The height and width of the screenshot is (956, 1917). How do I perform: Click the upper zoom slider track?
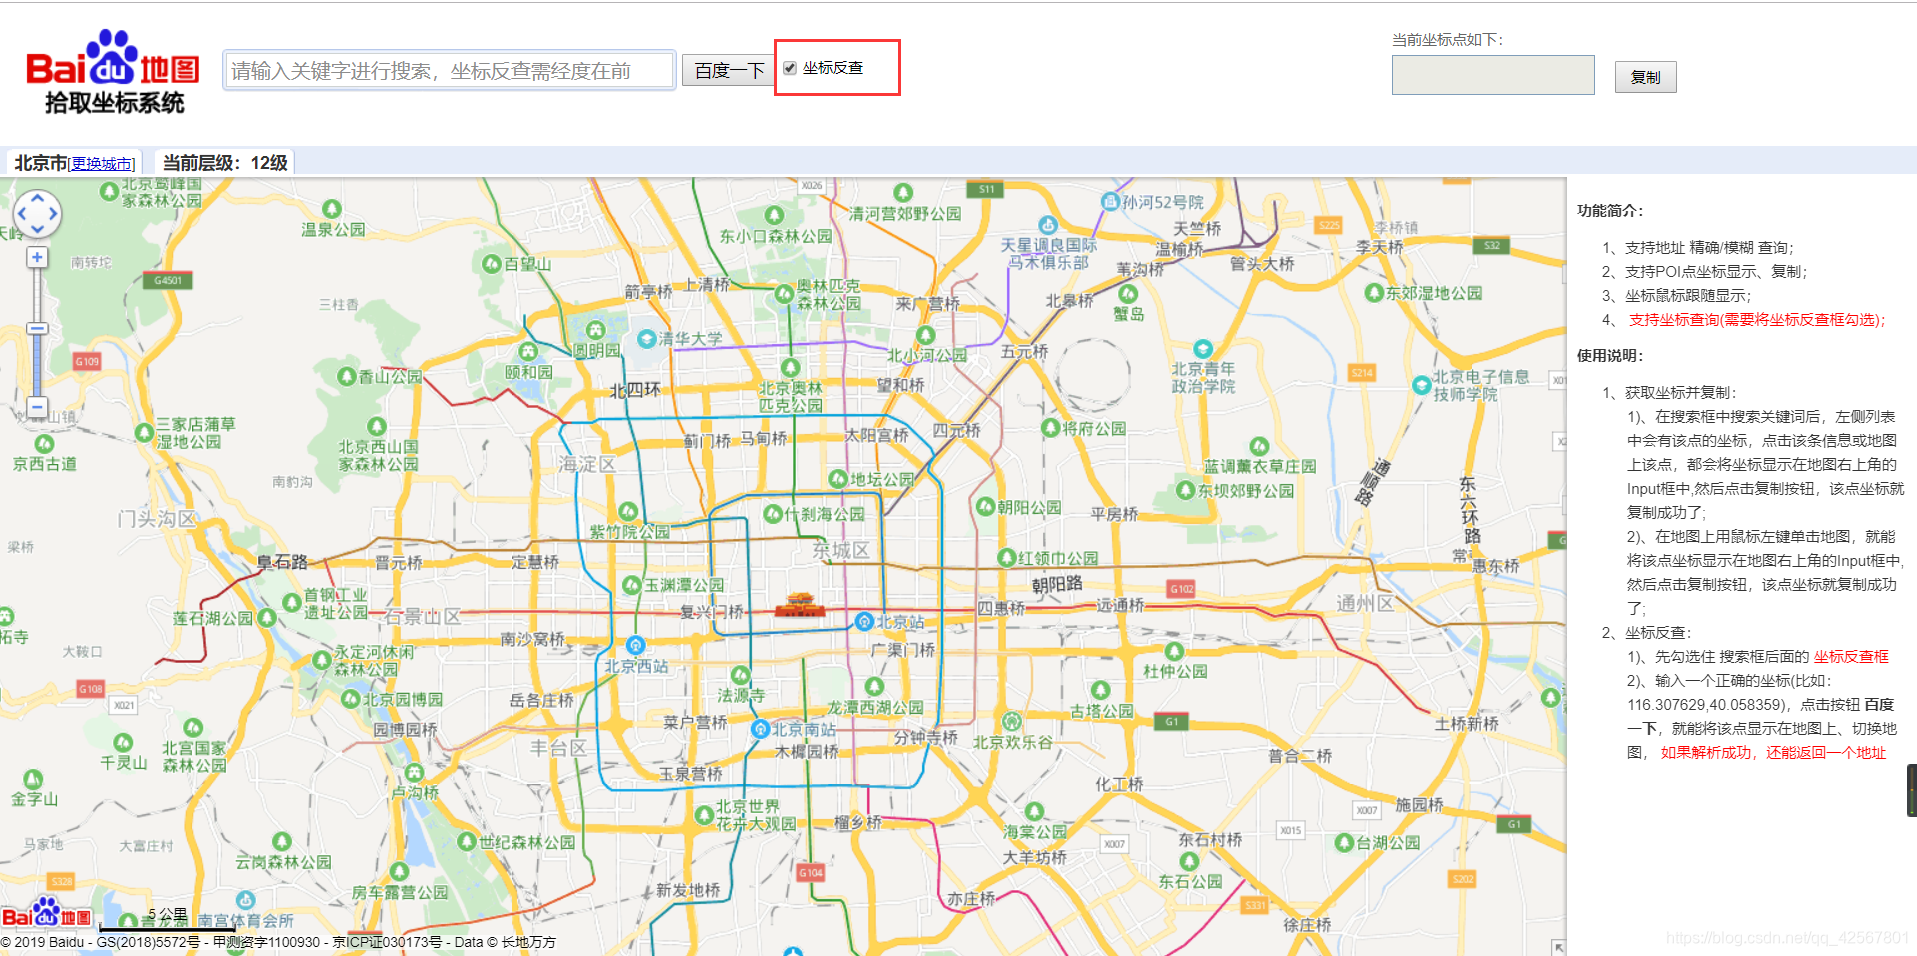37,295
